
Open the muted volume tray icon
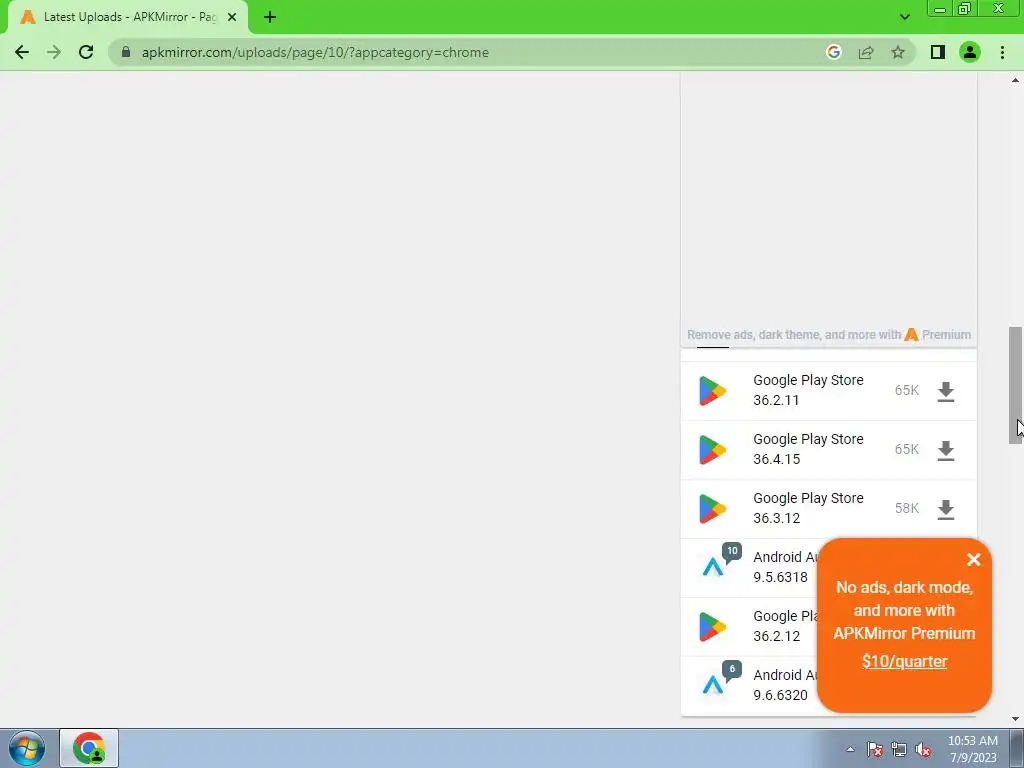click(x=923, y=749)
